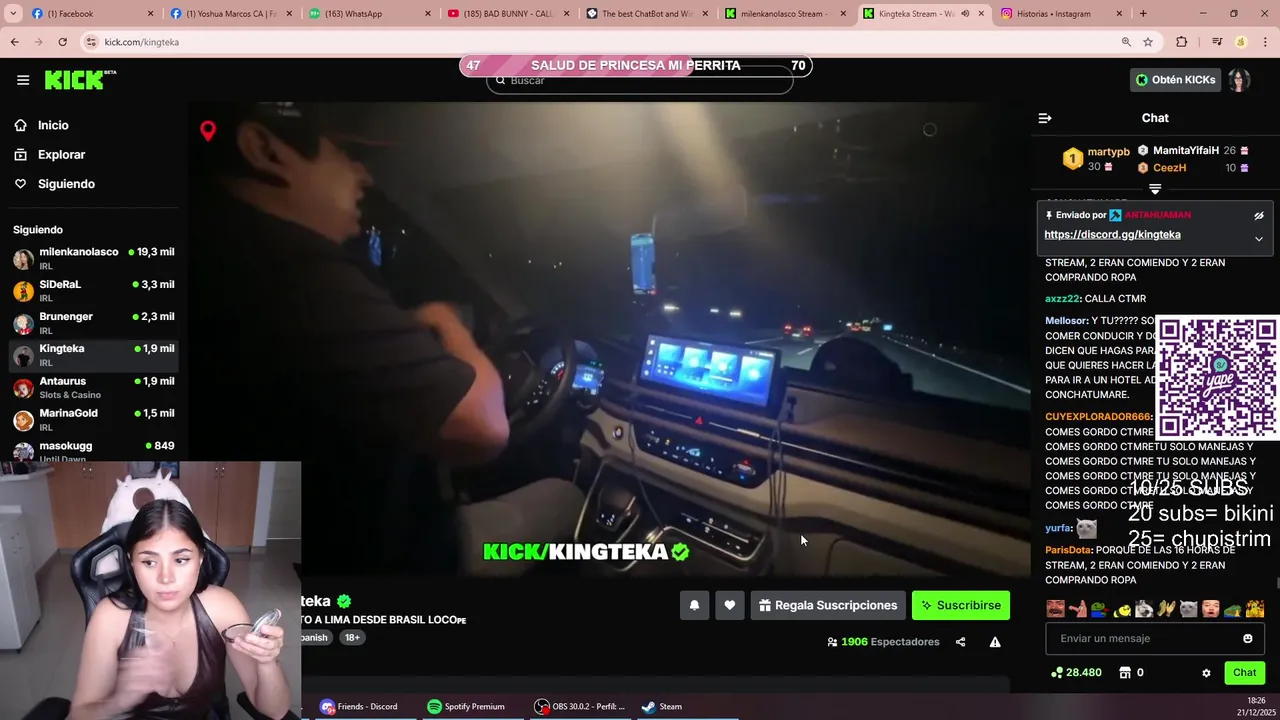Toggle stream notifications bell
1280x720 pixels.
pyautogui.click(x=694, y=605)
